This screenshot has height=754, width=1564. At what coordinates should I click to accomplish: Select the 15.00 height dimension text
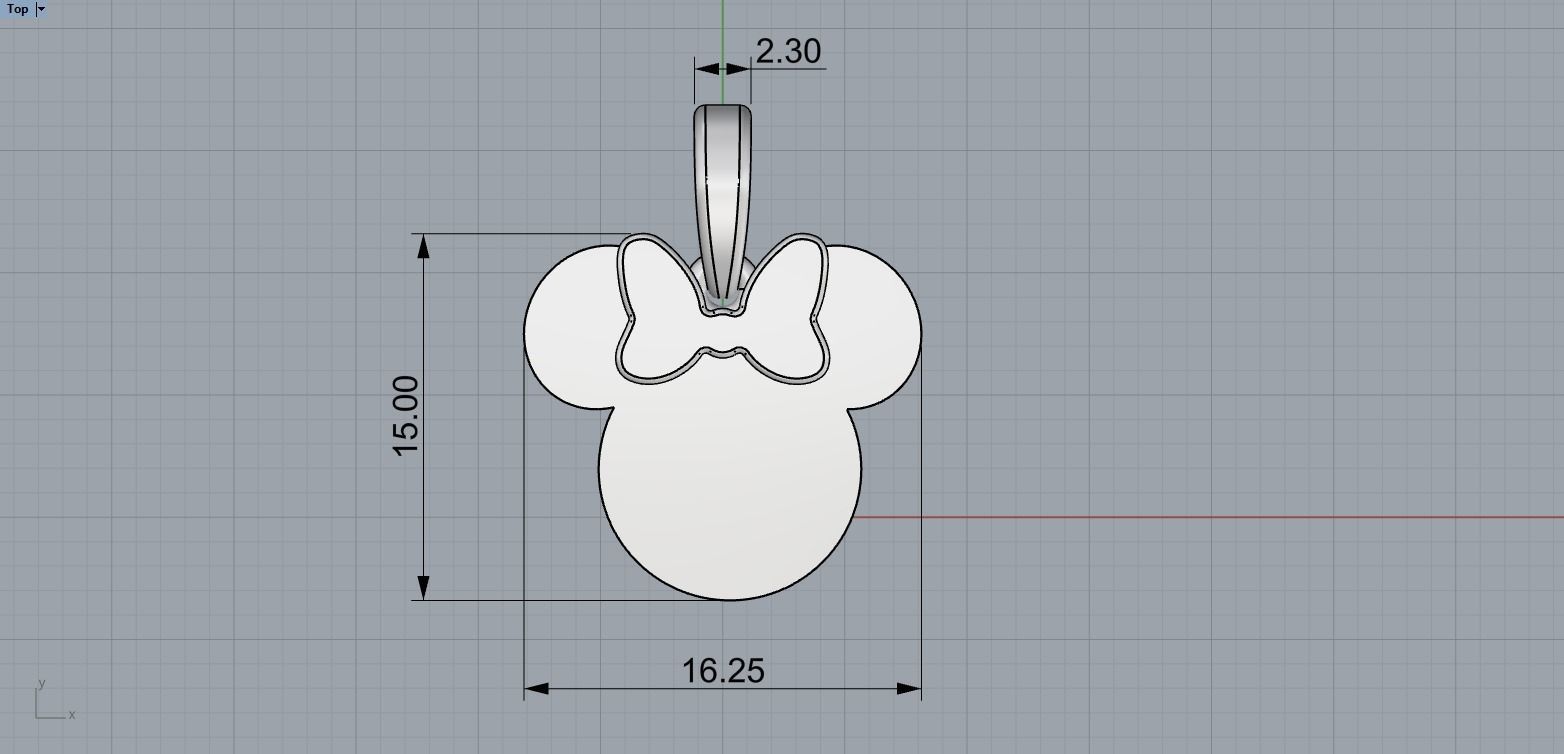point(406,416)
